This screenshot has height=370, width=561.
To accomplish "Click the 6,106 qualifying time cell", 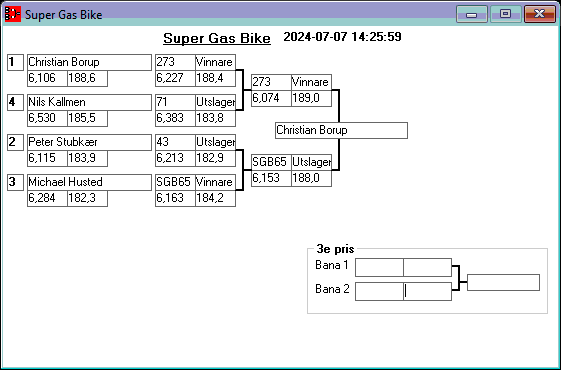I will pos(48,78).
